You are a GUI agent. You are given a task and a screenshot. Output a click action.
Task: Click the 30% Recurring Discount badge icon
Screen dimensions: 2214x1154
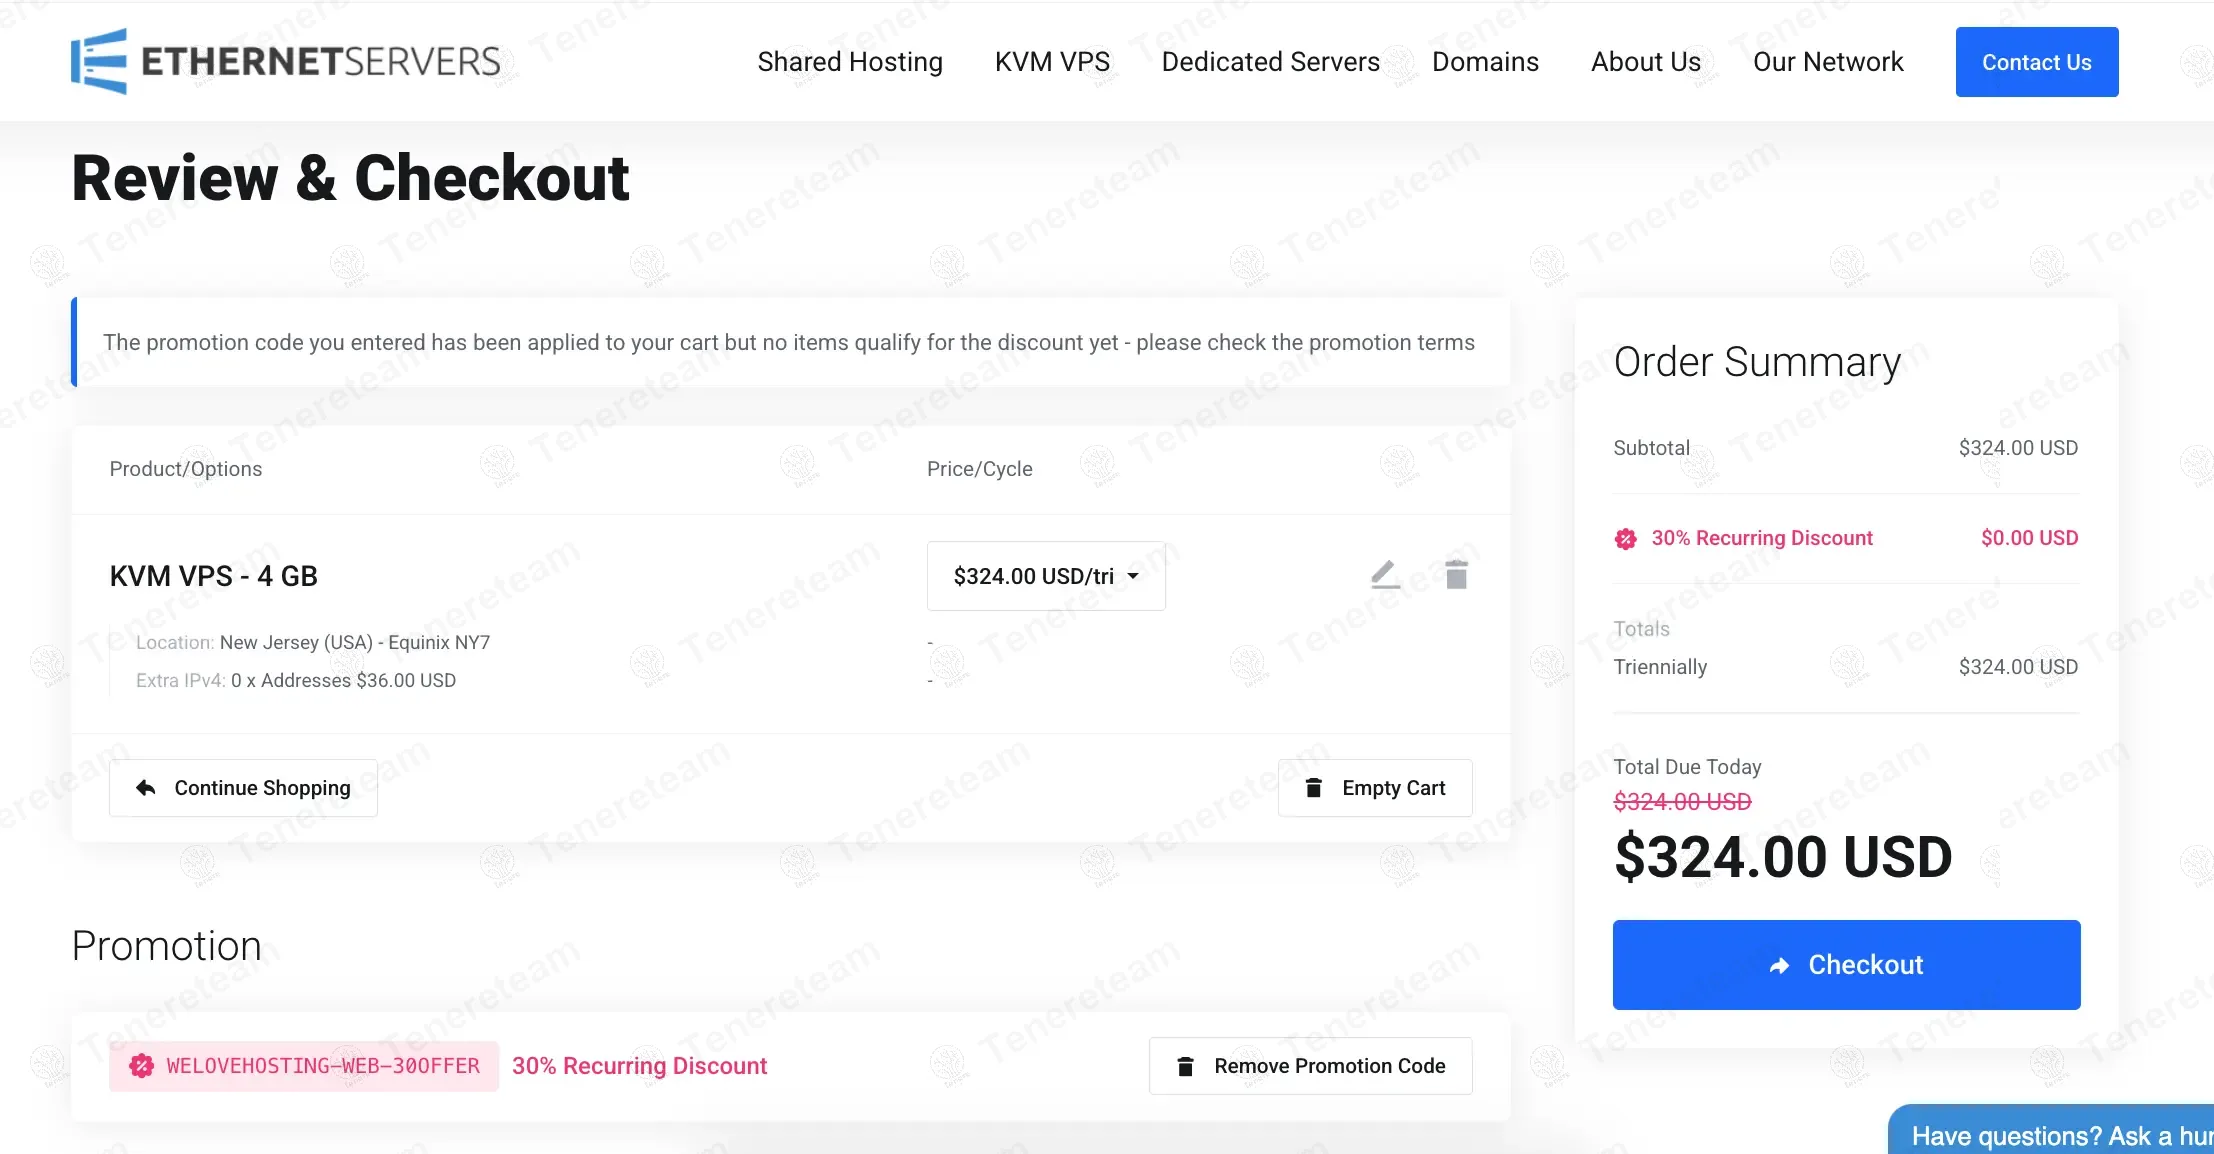(1626, 539)
